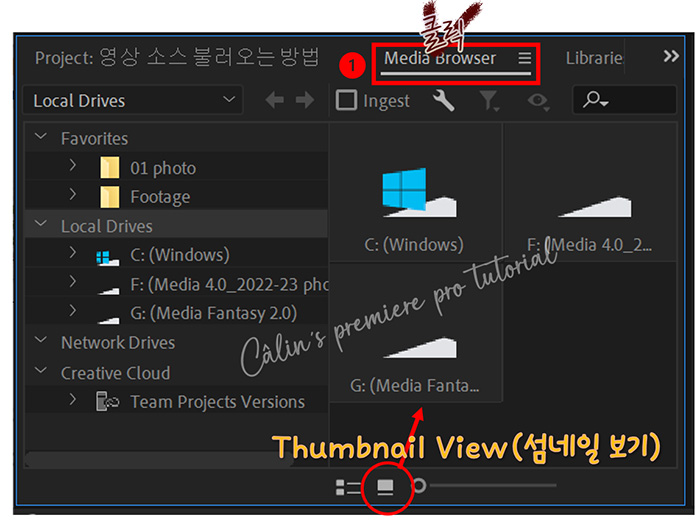Select G: (Media Fantasy 2.0) tree row
Viewport: 700px width, 521px height.
[177, 312]
